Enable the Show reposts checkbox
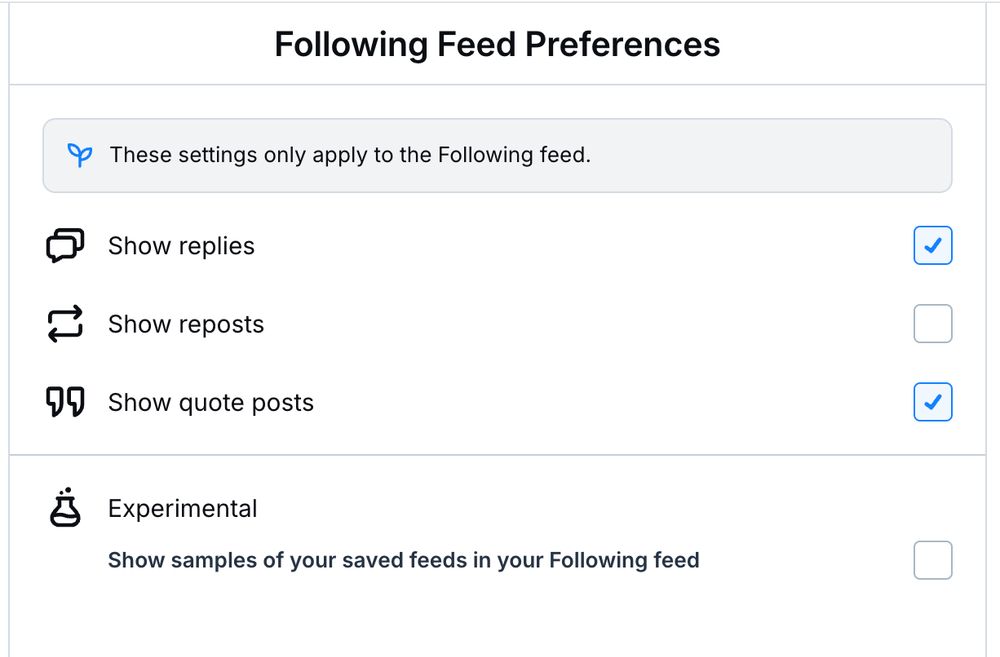 point(932,323)
